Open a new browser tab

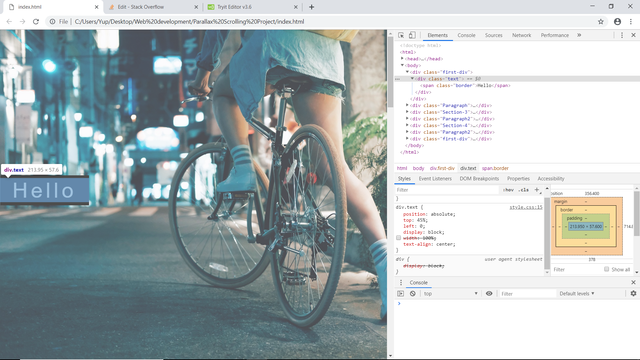tap(311, 7)
